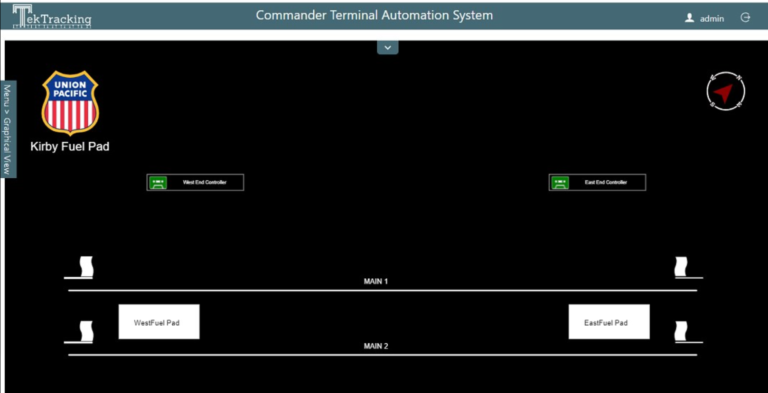Screen dimensions: 768x393
Task: Click the Union Pacific shield logo
Action: point(70,102)
